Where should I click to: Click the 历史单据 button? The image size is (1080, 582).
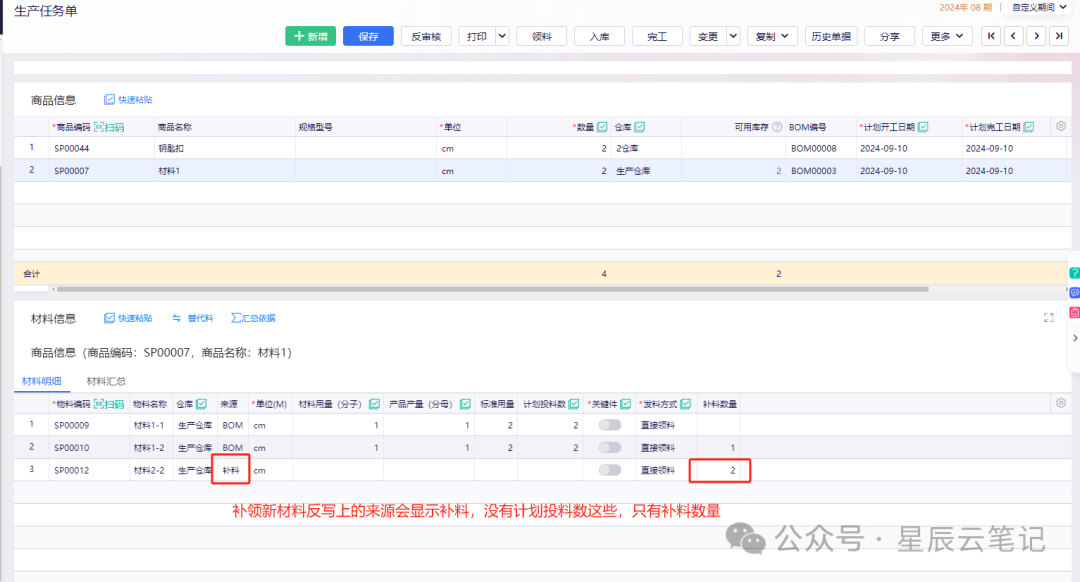pos(831,37)
